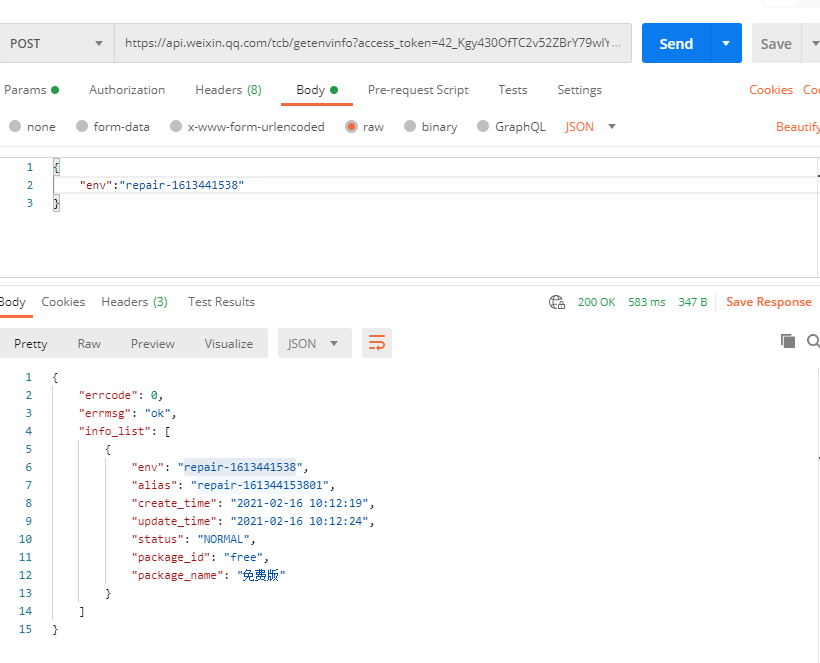Click the response word-wrap icon
This screenshot has width=820, height=663.
pyautogui.click(x=377, y=344)
